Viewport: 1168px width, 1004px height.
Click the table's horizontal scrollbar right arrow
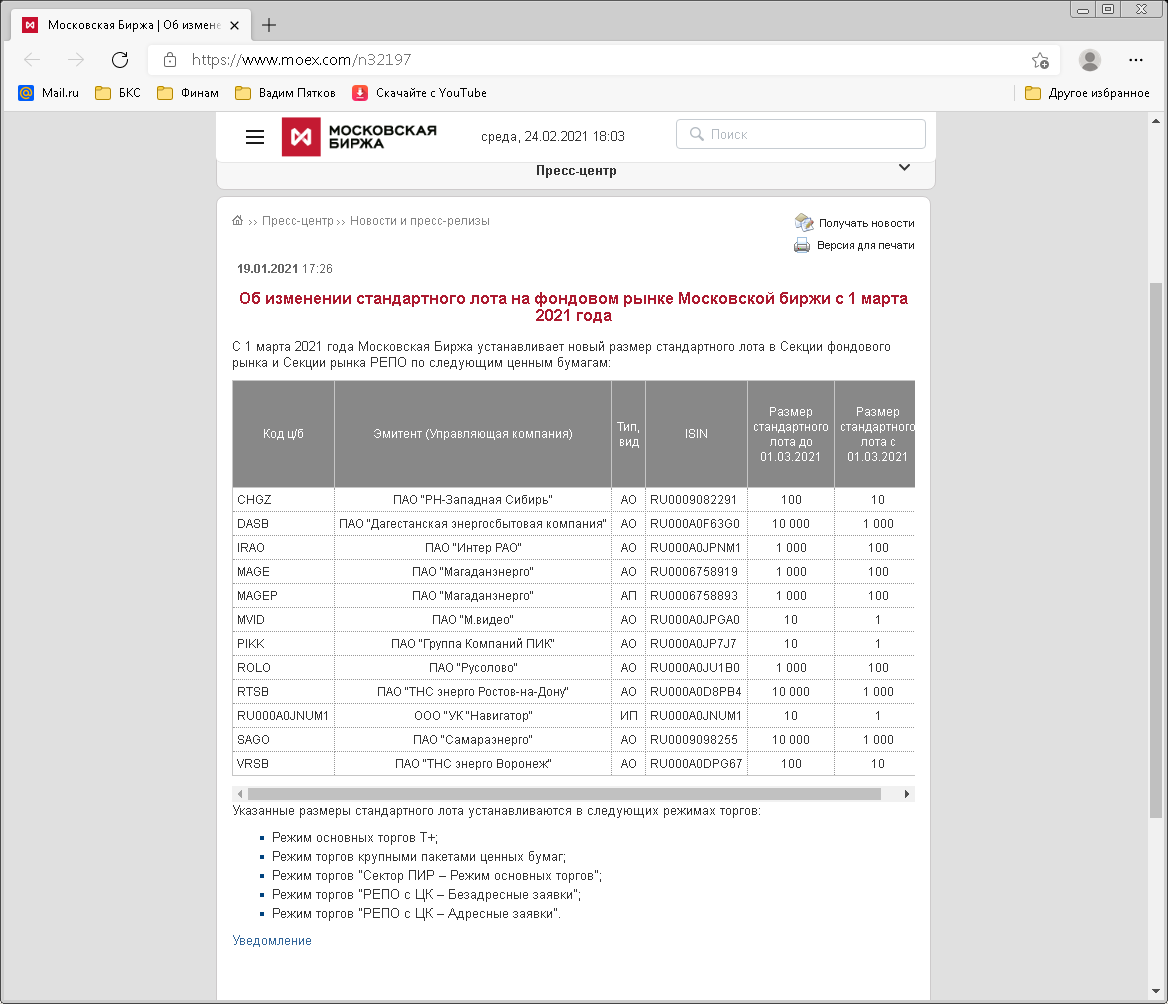tap(907, 794)
